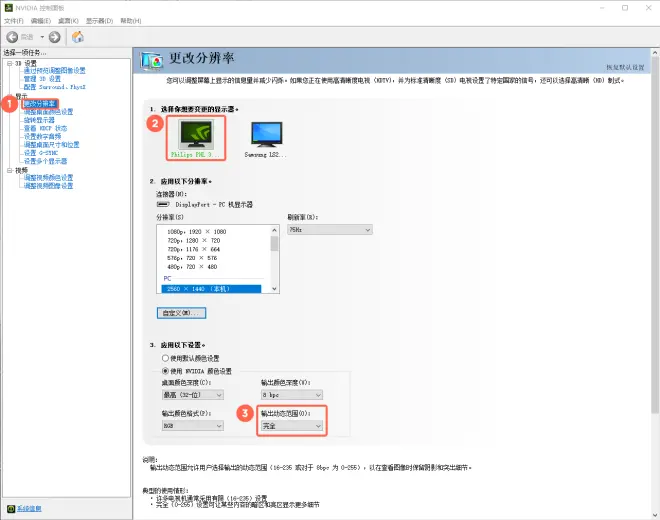Select 2560 × 1440 (本机) resolution
Image resolution: width=660 pixels, height=520 pixels.
click(x=211, y=289)
